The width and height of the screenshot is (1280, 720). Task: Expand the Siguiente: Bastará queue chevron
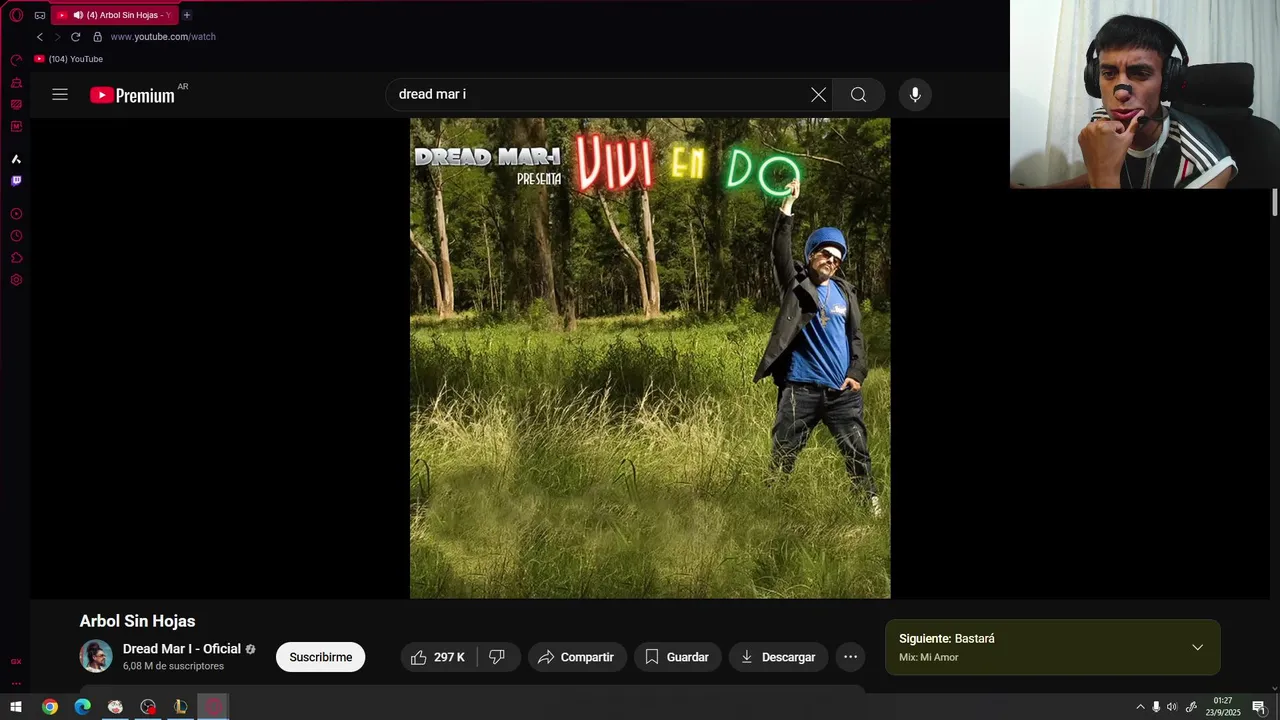1197,647
